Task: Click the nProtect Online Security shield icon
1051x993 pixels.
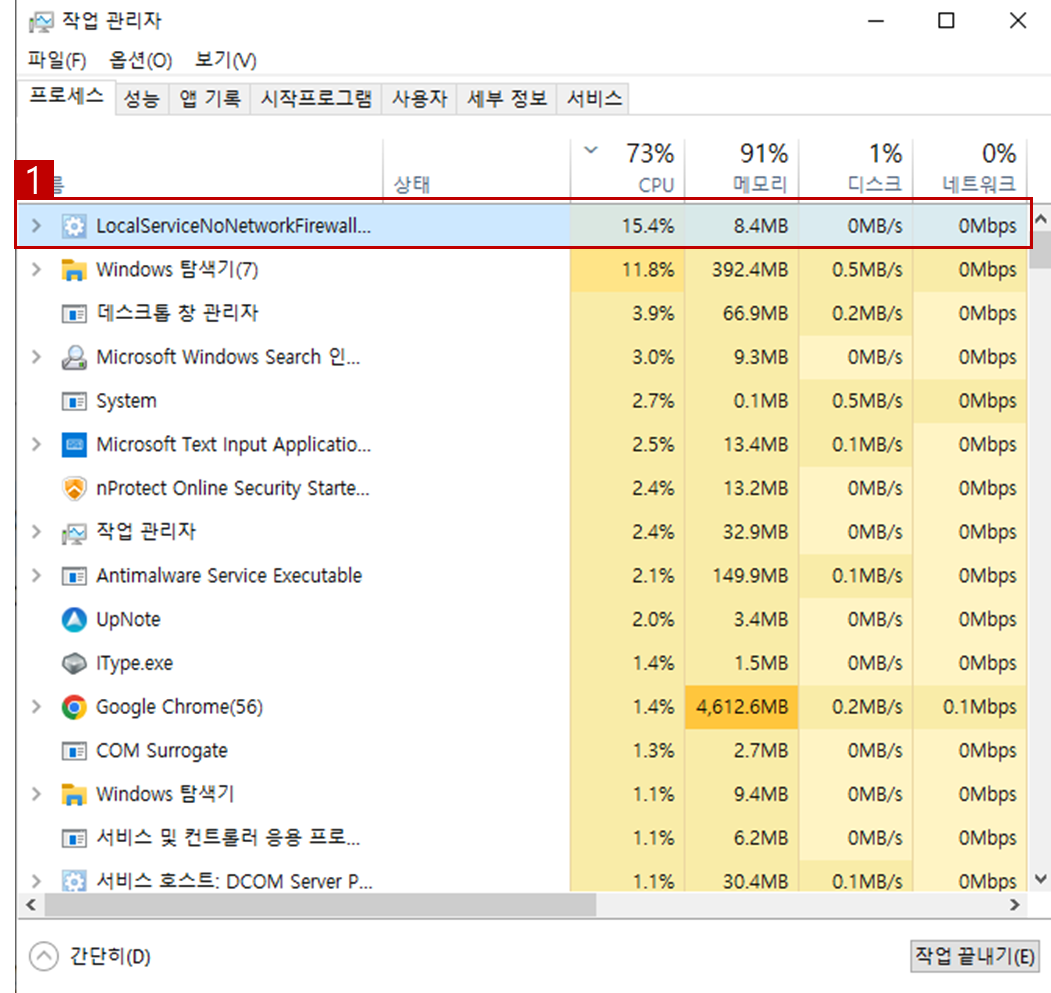Action: click(x=74, y=488)
